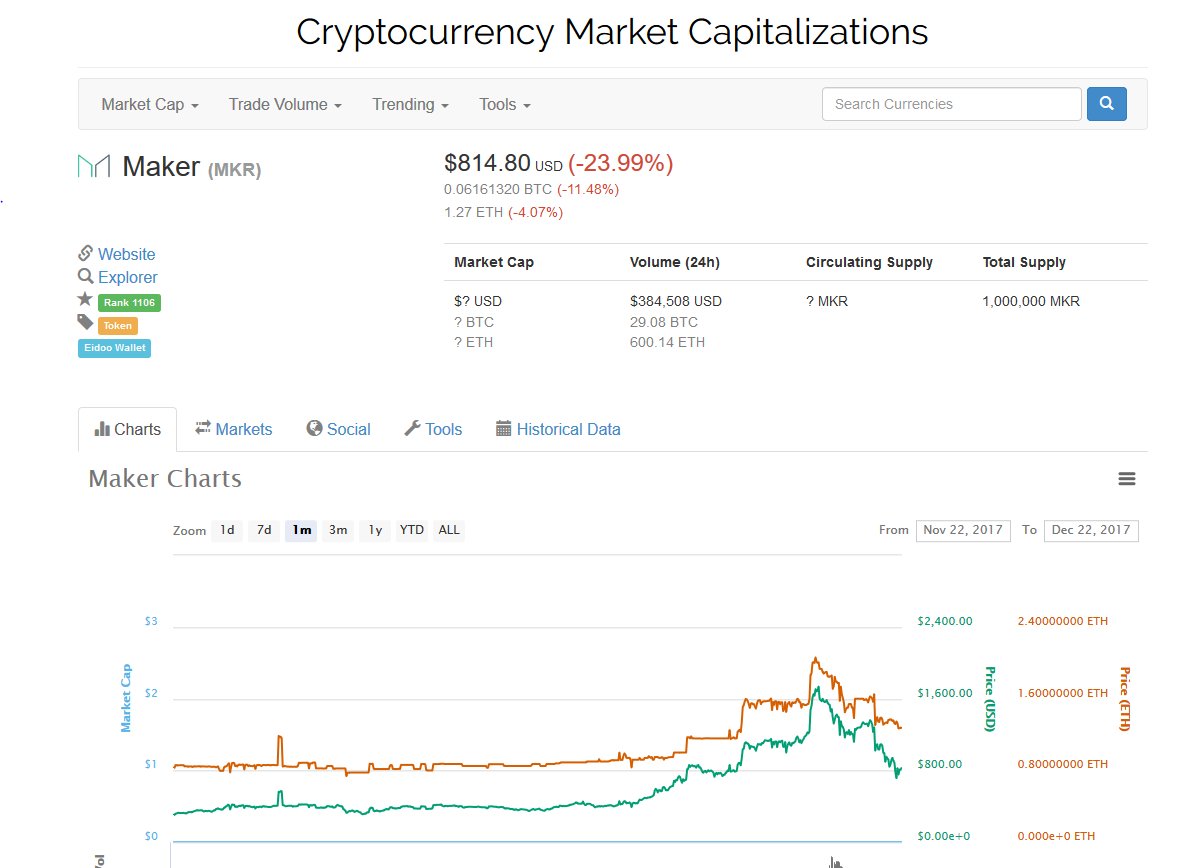Click the 1.60000000 ETH axis label
Image resolution: width=1185 pixels, height=868 pixels.
tap(1063, 693)
